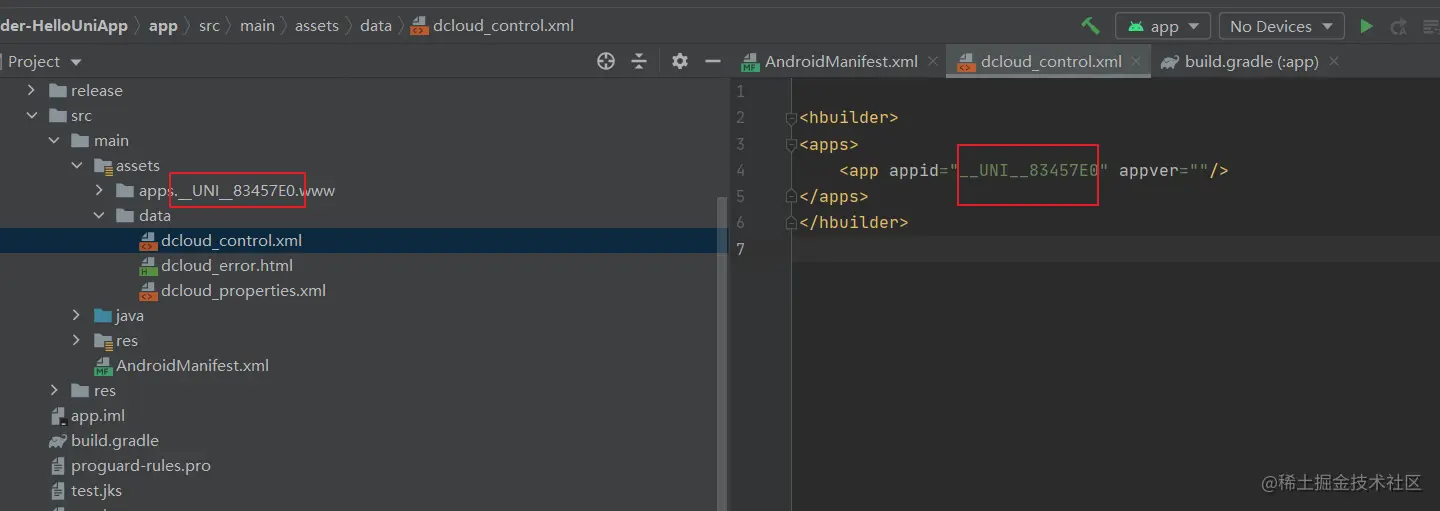1440x511 pixels.
Task: Click the closing </hbuilder> tag
Action: tap(854, 222)
